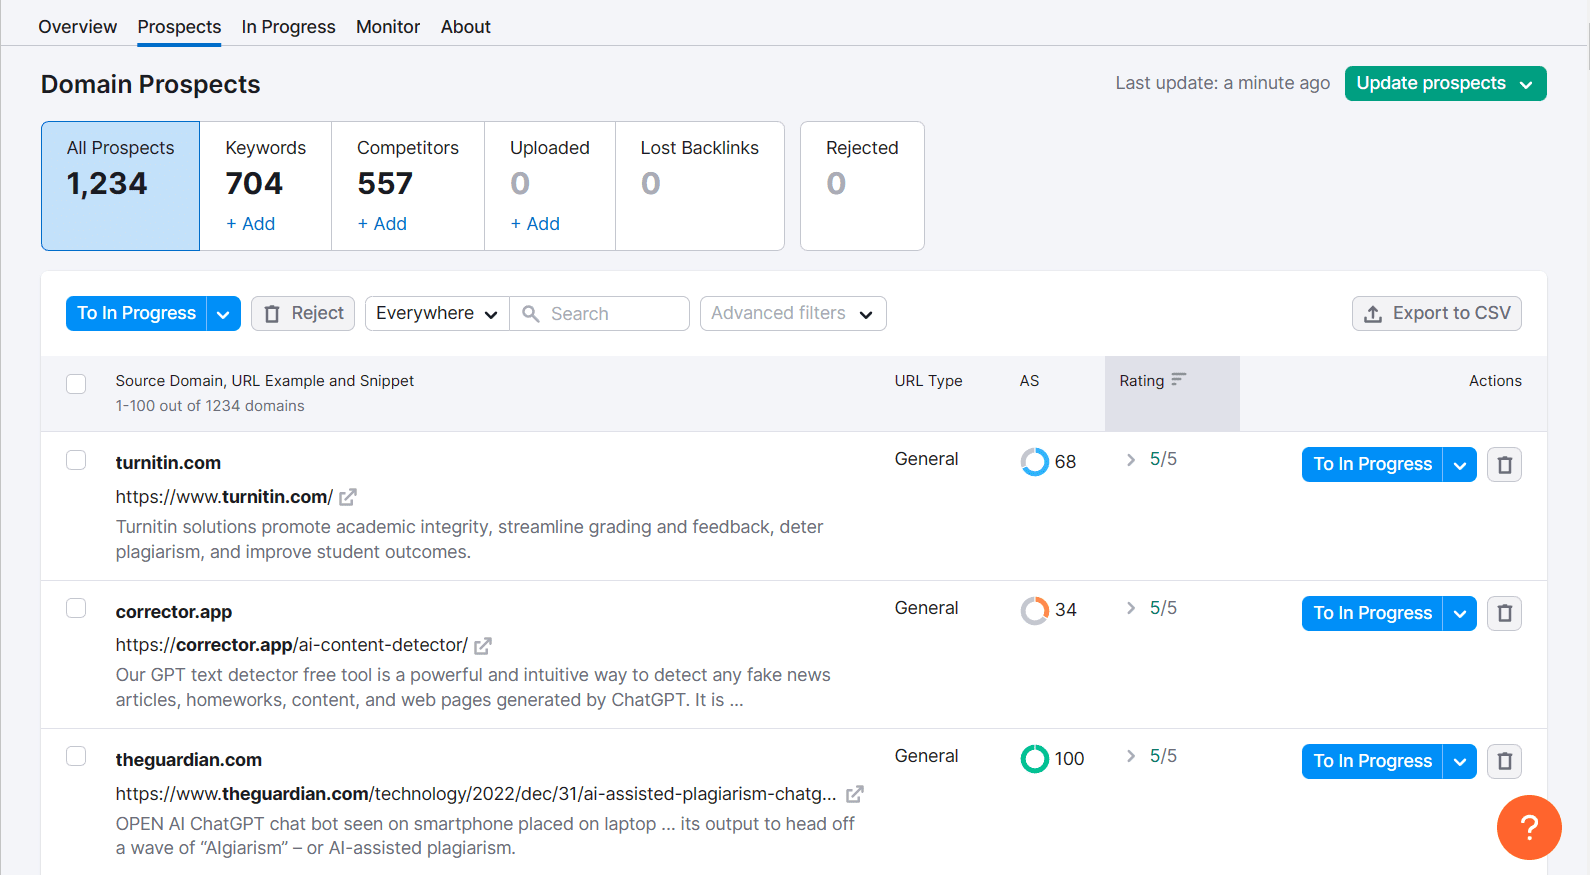1590x875 pixels.
Task: Add keywords via the Keywords + Add link
Action: (x=250, y=224)
